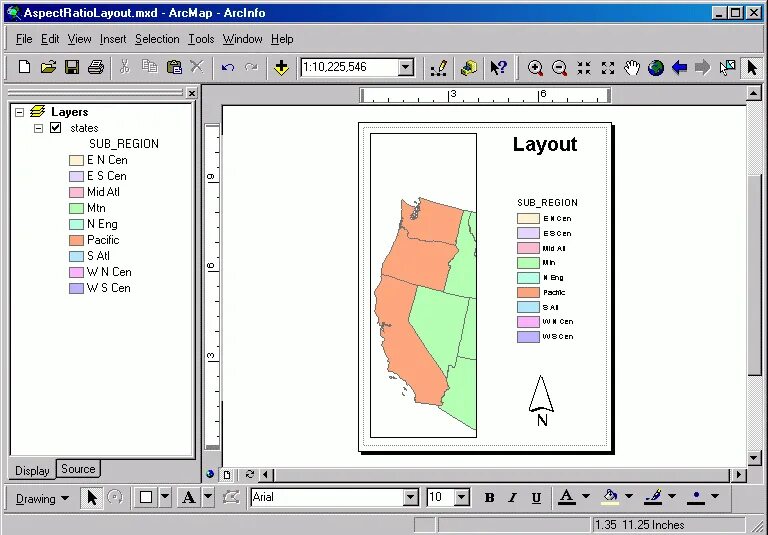Screen dimensions: 768x535
Task: Click the Rotate tool on Drawing toolbar
Action: [115, 498]
